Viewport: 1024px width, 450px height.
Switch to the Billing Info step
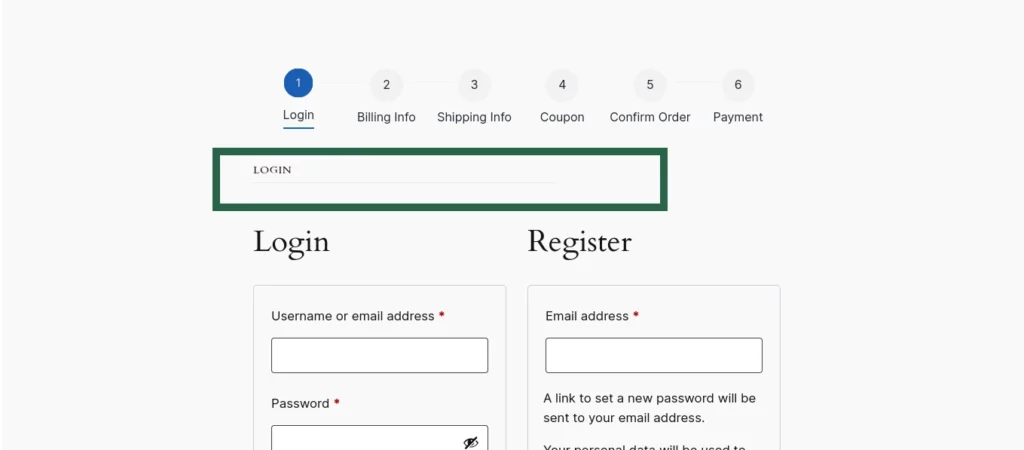386,117
